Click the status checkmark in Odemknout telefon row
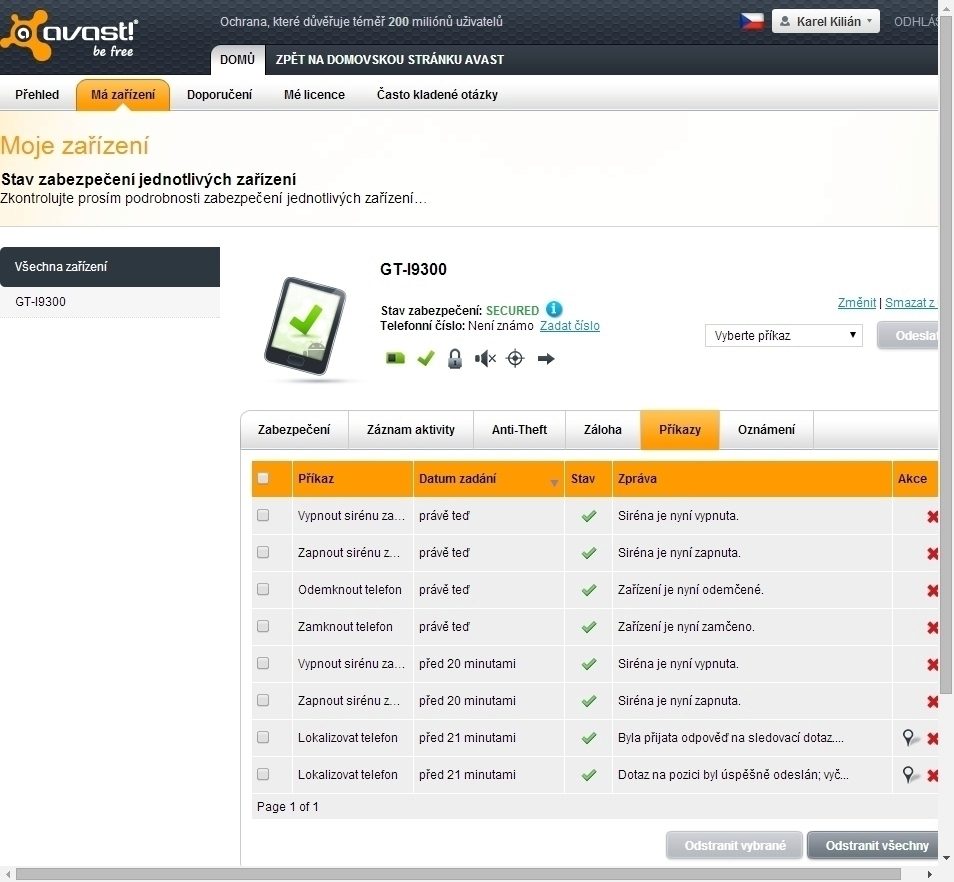954x882 pixels. pyautogui.click(x=588, y=590)
